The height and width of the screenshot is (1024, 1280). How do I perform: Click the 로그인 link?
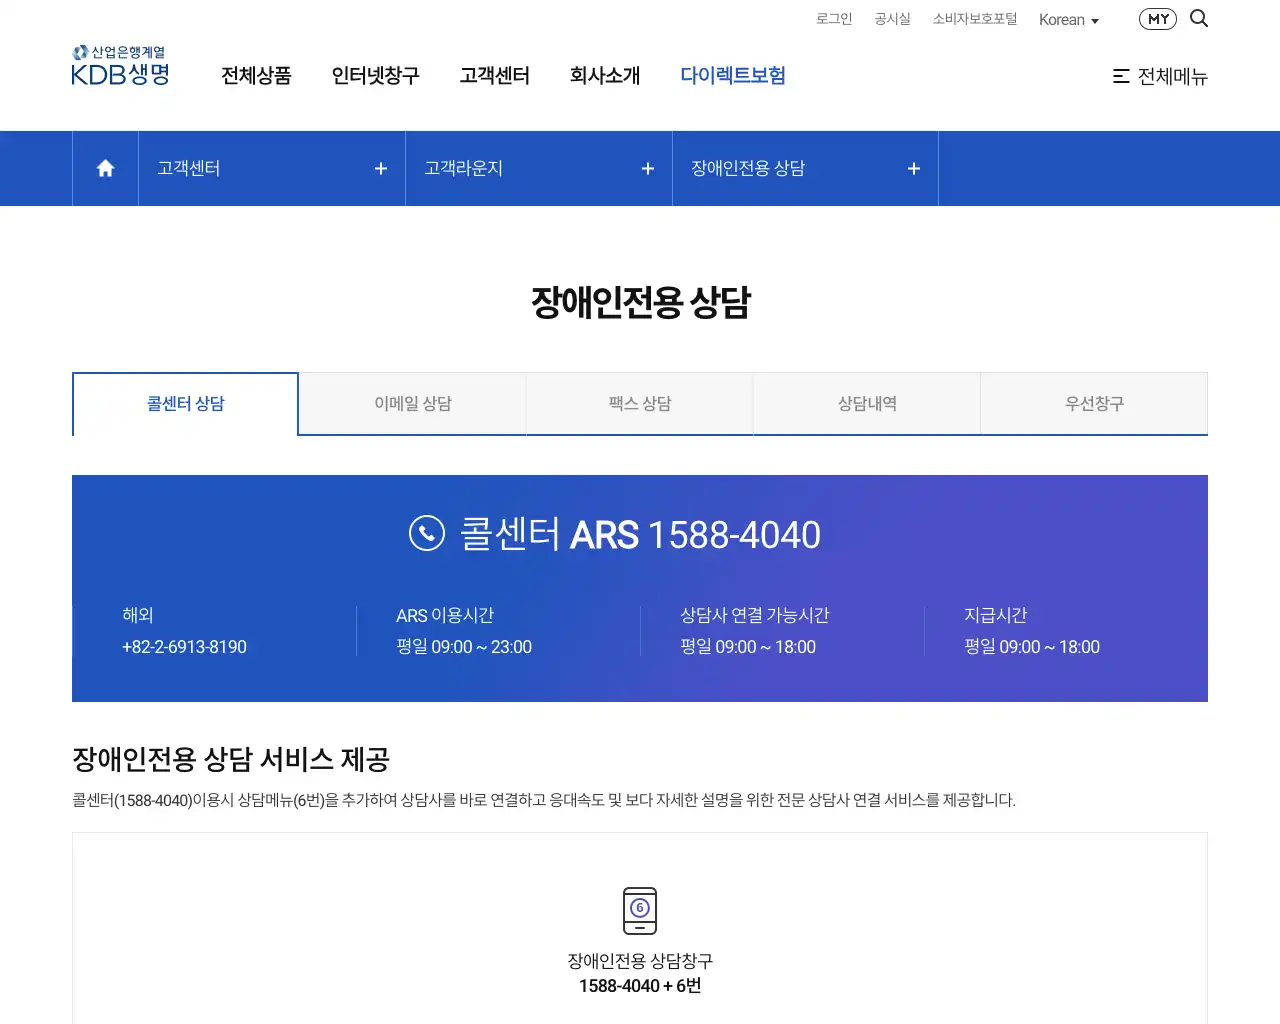tap(834, 18)
